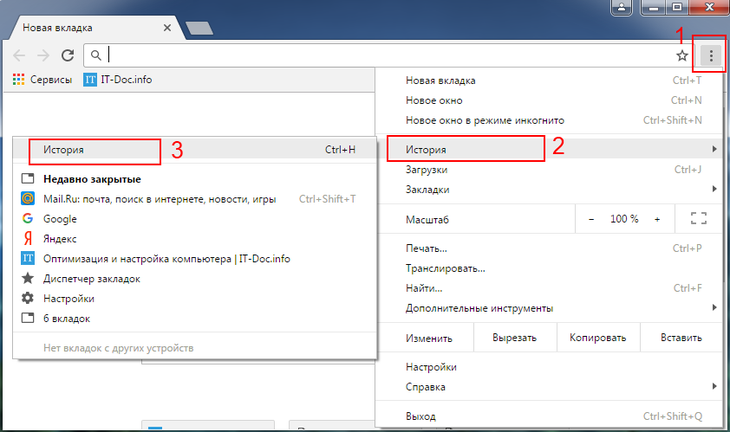730x432 pixels.
Task: Click the IT favicon next to Оптимизация и настройка
Action: click(28, 258)
